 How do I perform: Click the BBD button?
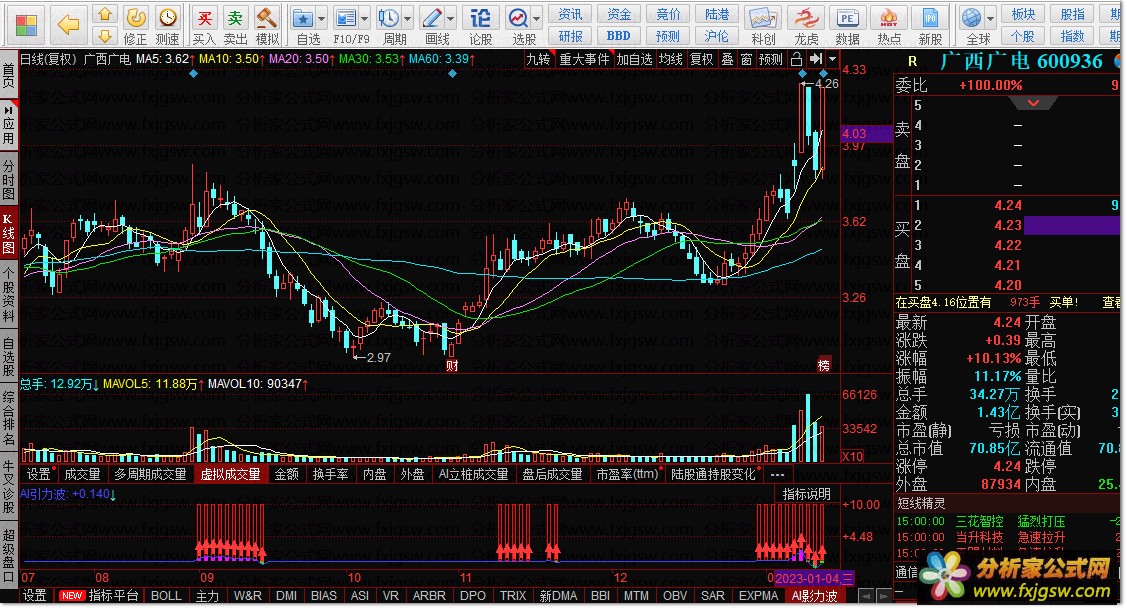(x=619, y=36)
